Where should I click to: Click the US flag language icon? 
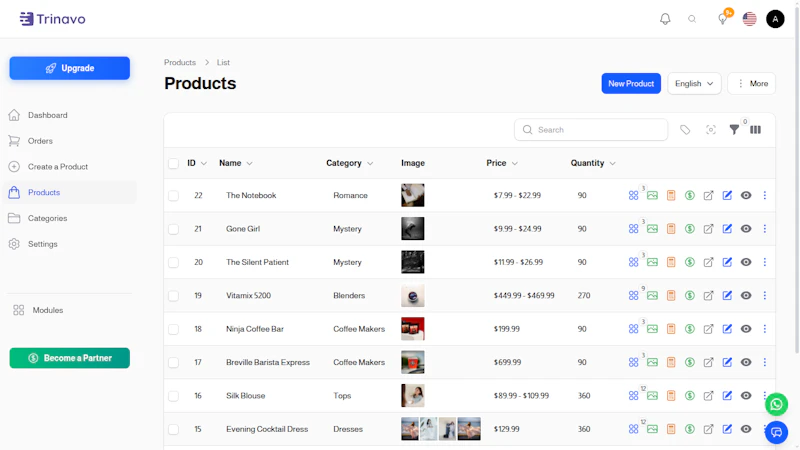(749, 19)
